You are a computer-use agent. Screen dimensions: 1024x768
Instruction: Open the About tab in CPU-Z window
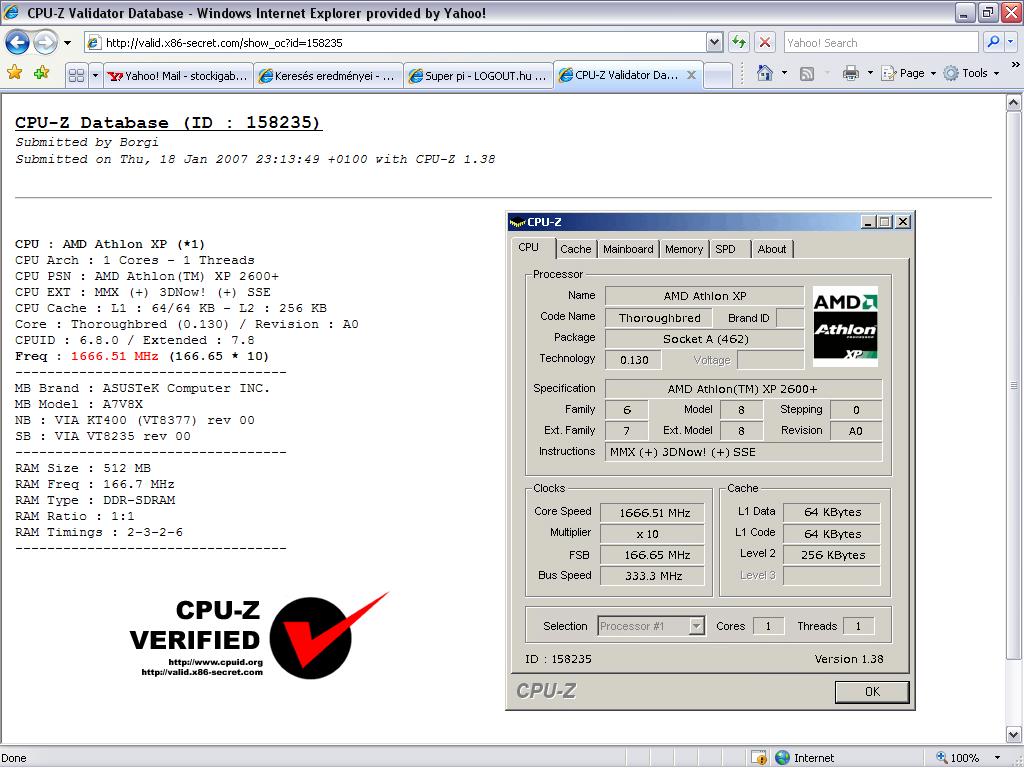click(772, 249)
